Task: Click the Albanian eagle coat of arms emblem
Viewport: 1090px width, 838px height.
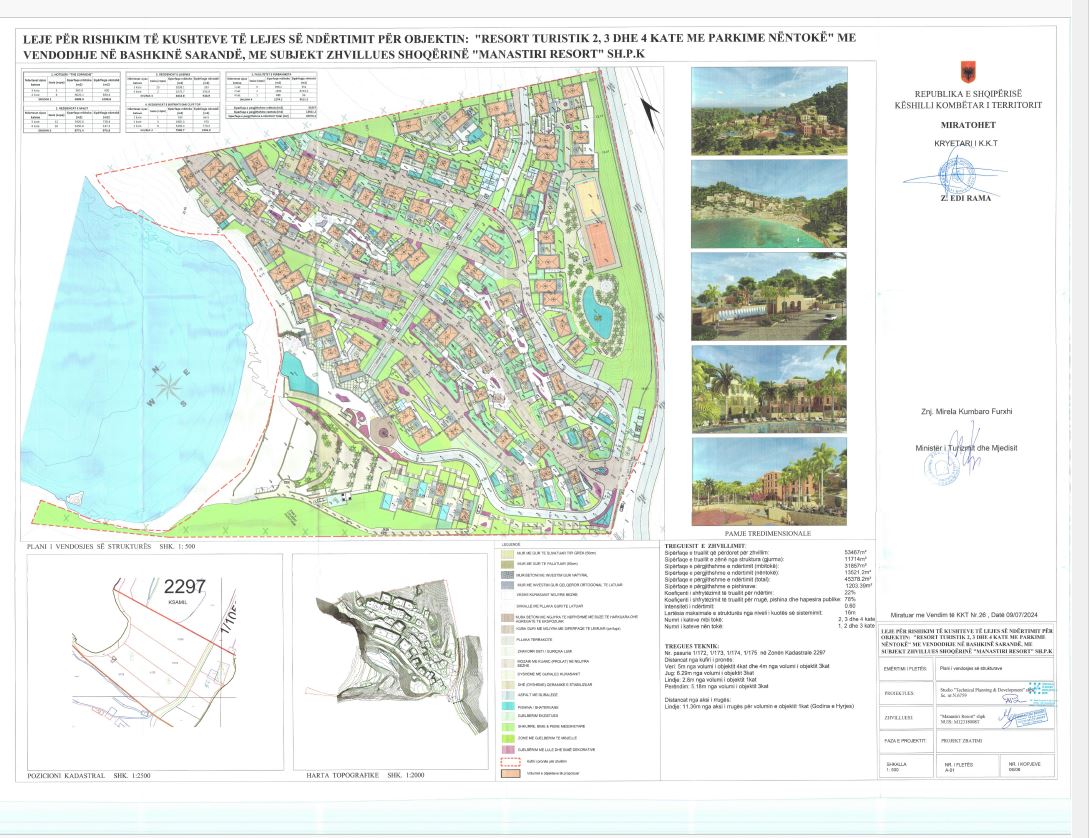Action: point(968,72)
